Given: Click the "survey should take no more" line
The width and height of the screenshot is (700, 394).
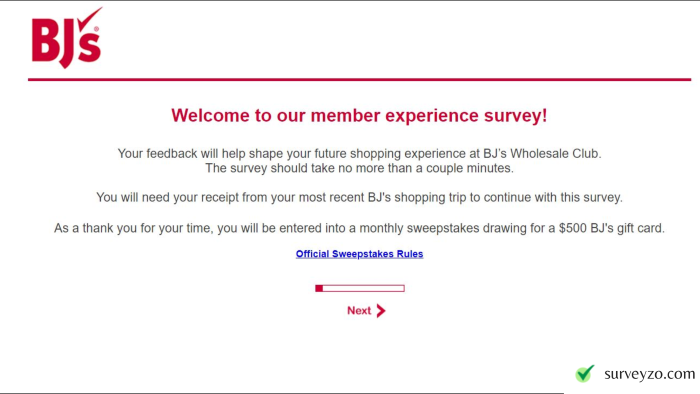Looking at the screenshot, I should coord(359,168).
